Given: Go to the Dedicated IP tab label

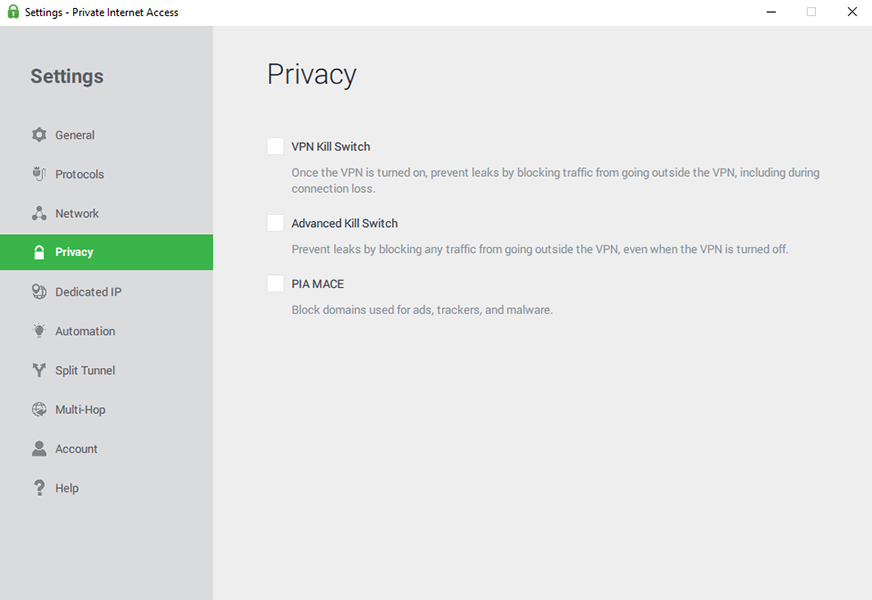Looking at the screenshot, I should (x=88, y=292).
